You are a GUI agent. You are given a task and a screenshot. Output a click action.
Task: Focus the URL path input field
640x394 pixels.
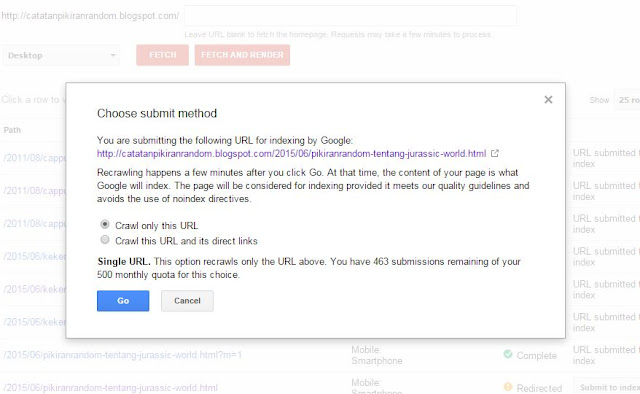point(351,16)
